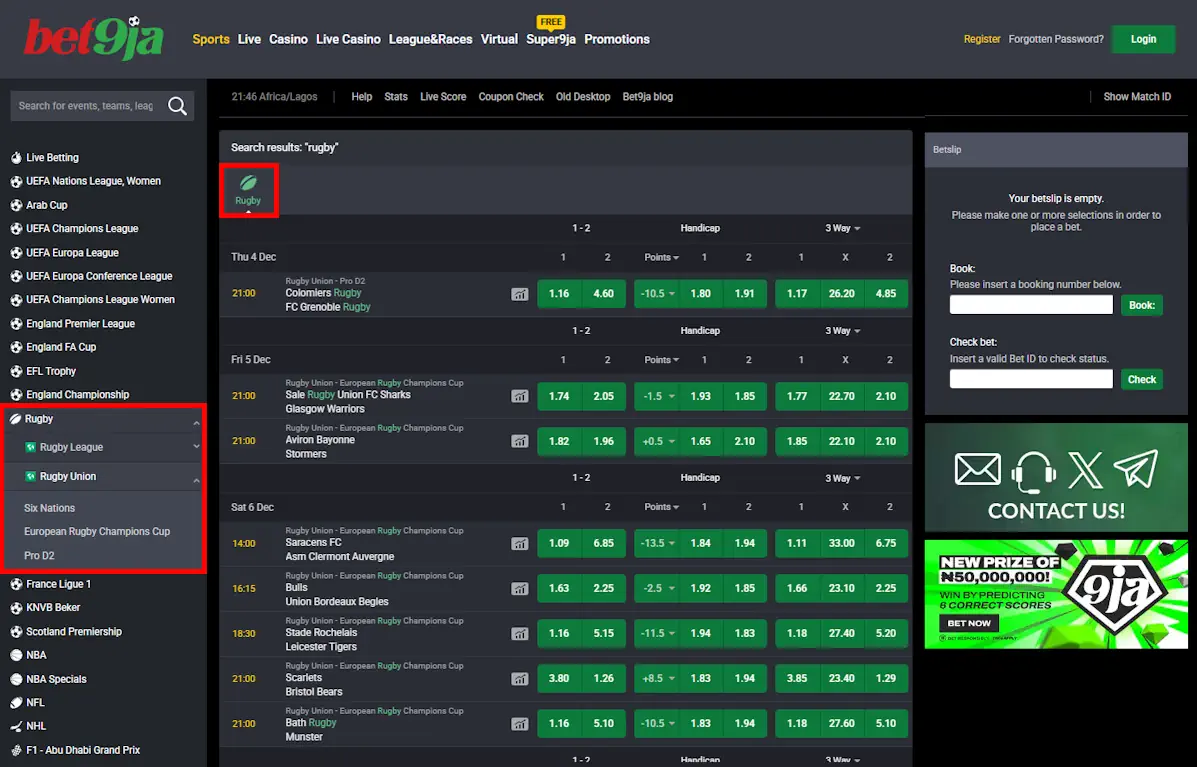Click the headset live chat icon
Viewport: 1197px width, 767px height.
[x=1030, y=470]
